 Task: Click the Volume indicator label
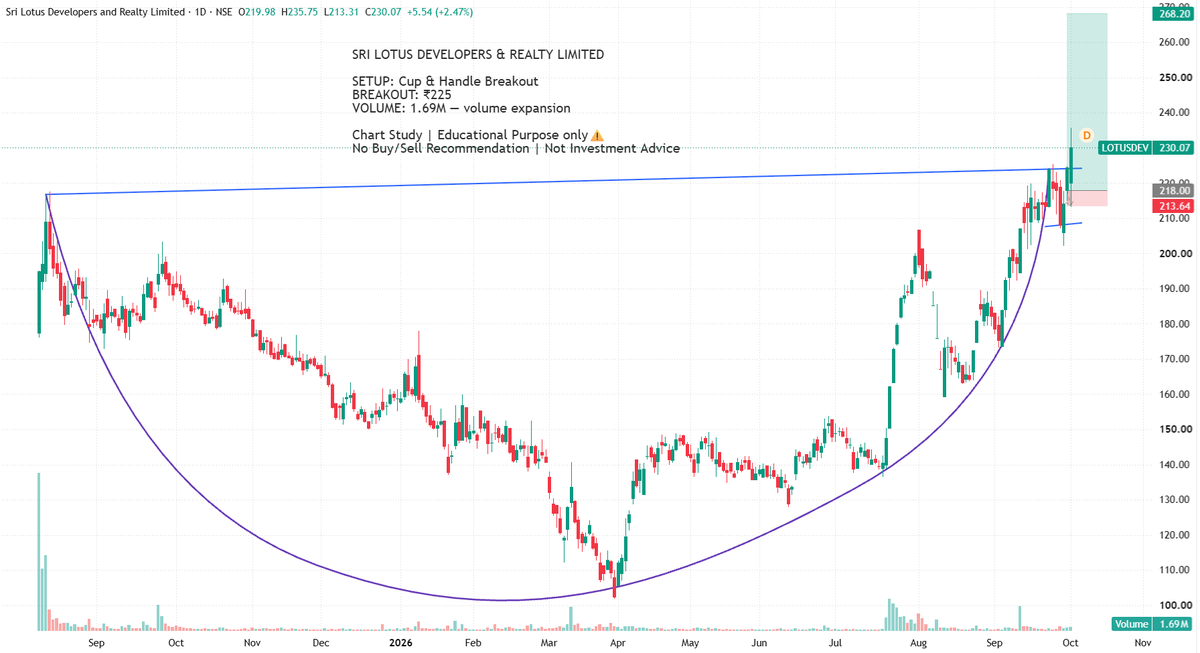(x=1131, y=624)
